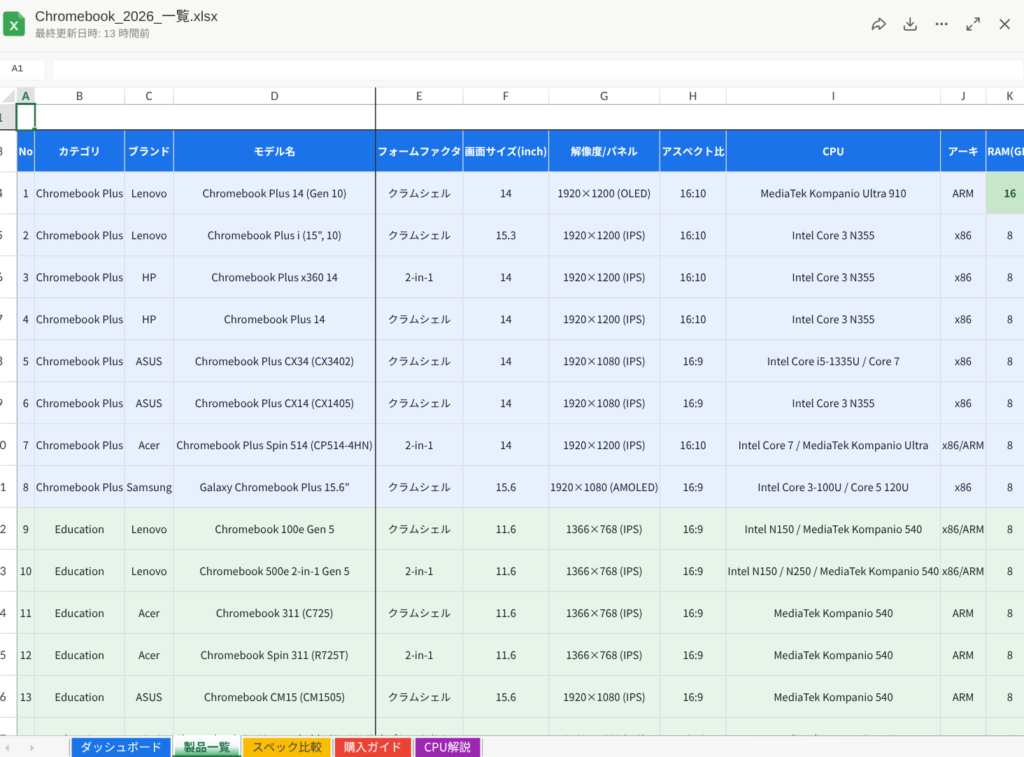Select the CPU解説 sheet tab
The image size is (1024, 757).
(447, 747)
